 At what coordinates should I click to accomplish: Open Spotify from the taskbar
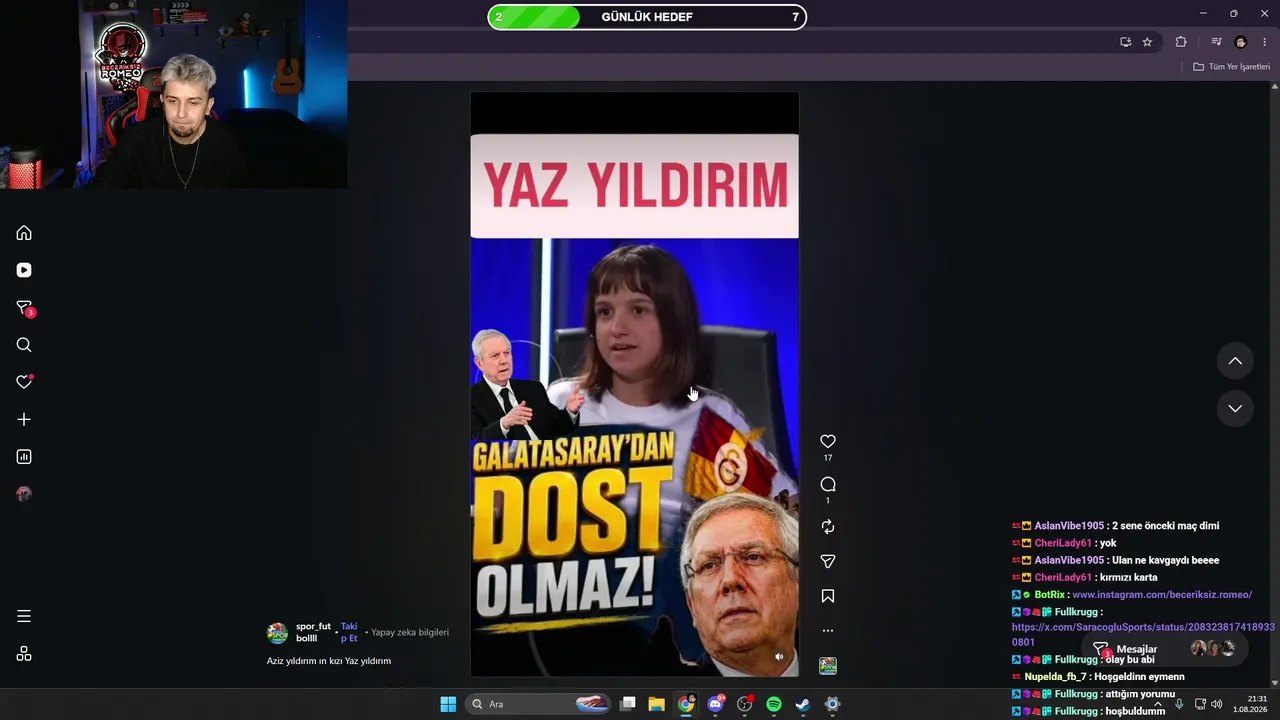click(x=774, y=704)
